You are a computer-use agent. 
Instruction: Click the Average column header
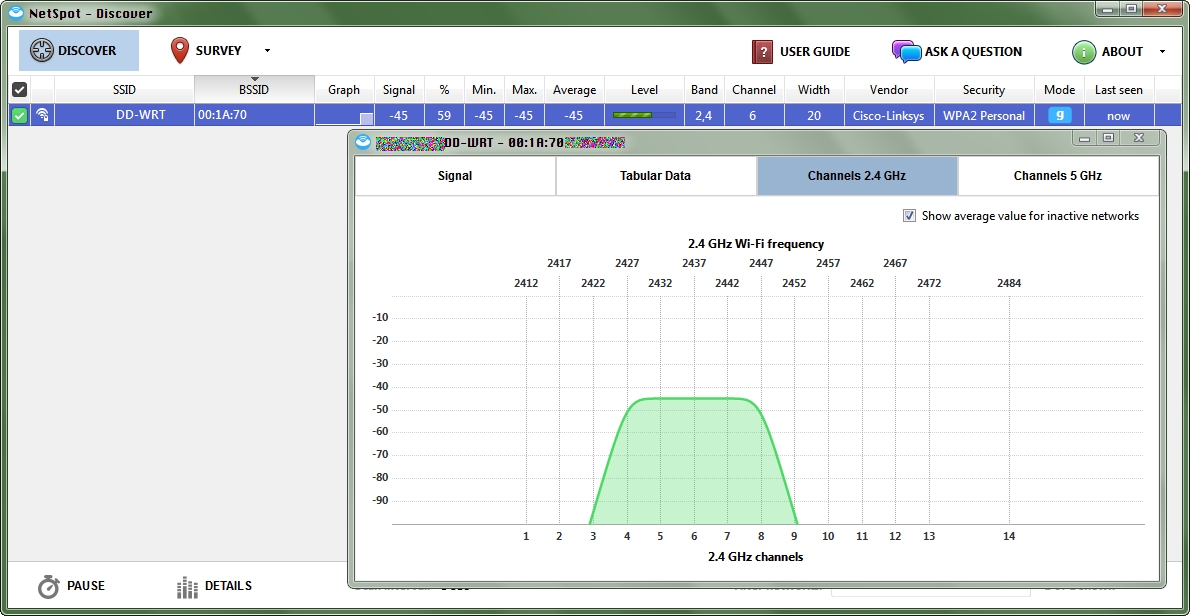click(x=575, y=90)
